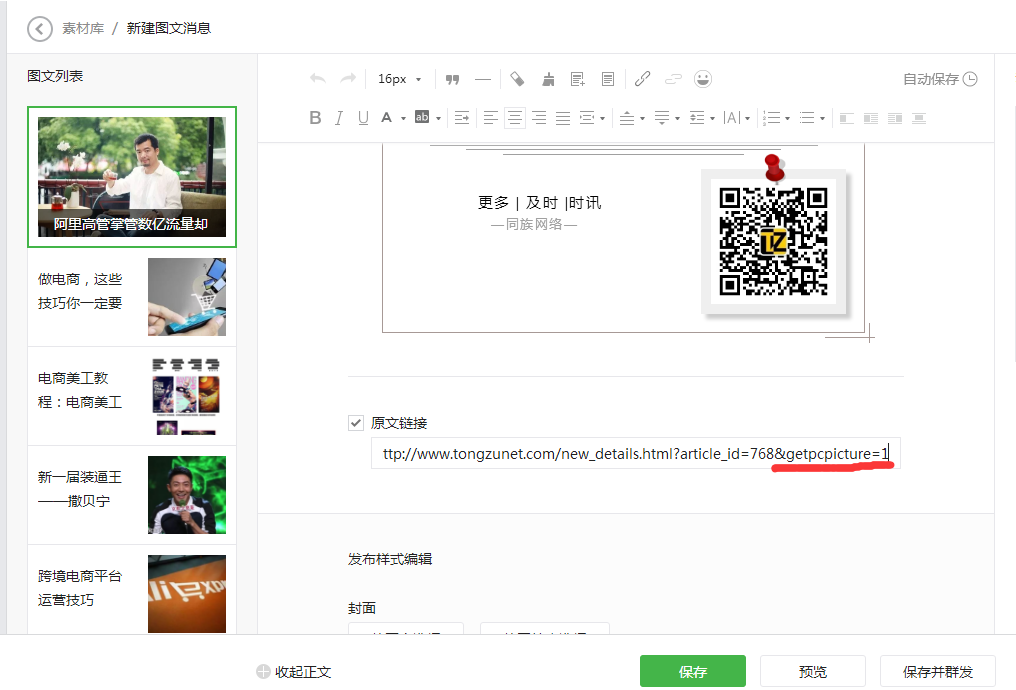Expand the line spacing dropdown arrow
1016x690 pixels.
tap(712, 119)
